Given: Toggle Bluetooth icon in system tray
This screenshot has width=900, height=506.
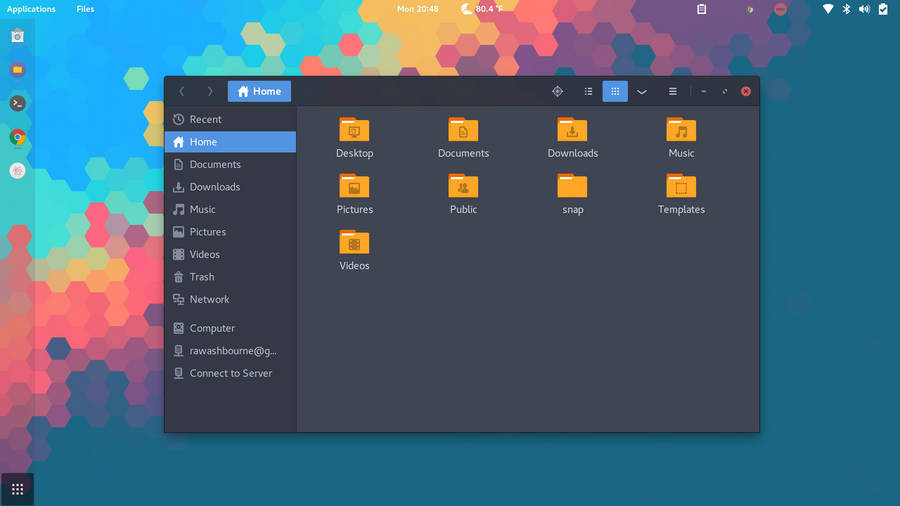Looking at the screenshot, I should 845,9.
